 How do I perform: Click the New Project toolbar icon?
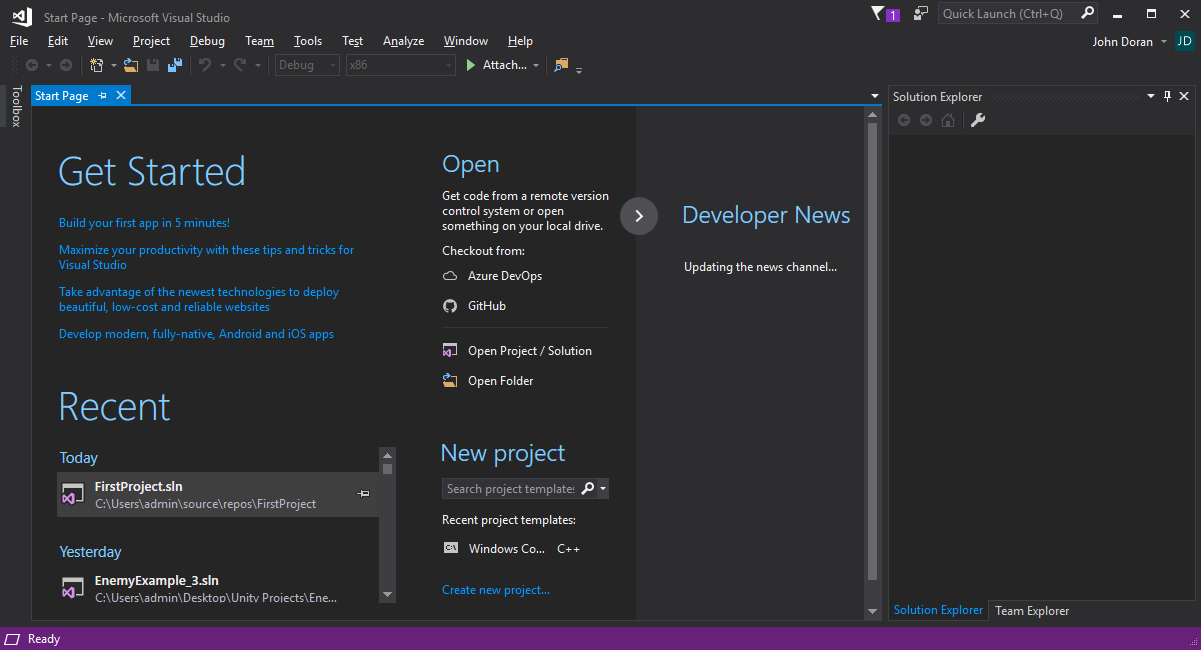coord(97,65)
